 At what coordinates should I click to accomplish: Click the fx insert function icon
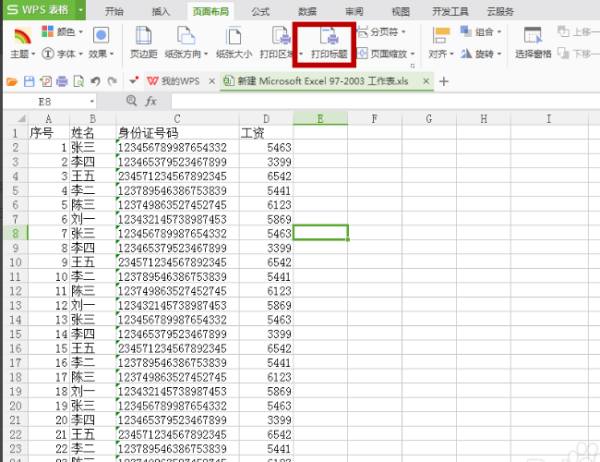[x=151, y=101]
